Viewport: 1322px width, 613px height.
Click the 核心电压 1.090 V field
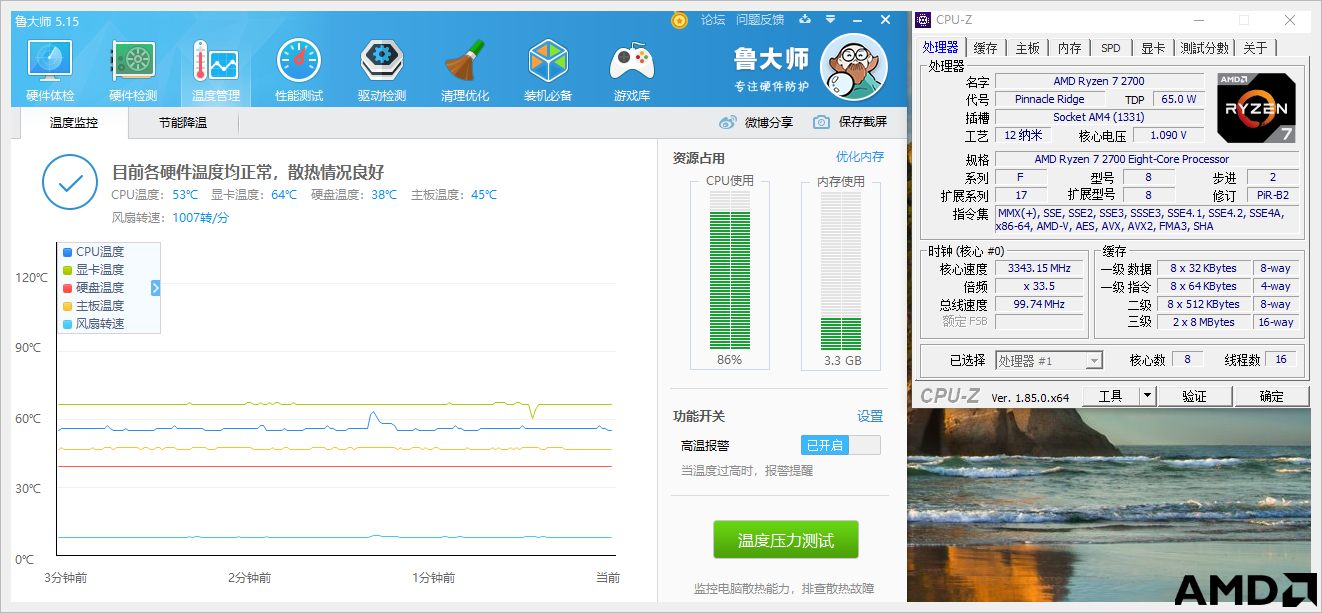[1168, 135]
